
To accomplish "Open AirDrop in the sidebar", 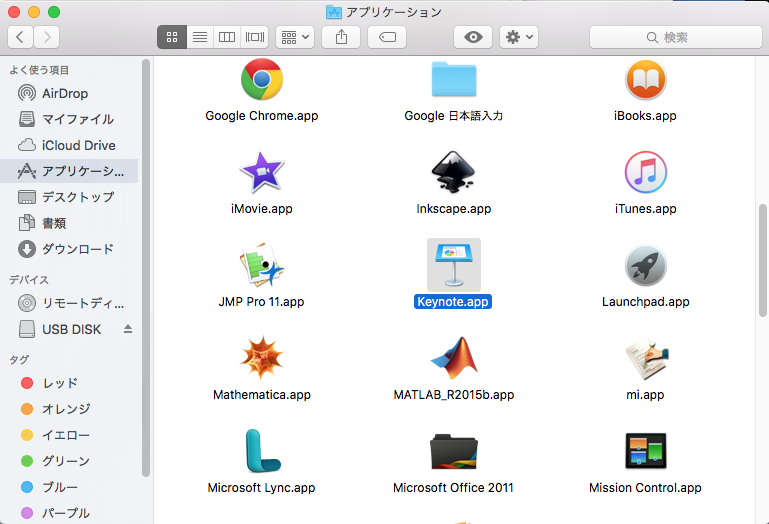I will point(69,93).
